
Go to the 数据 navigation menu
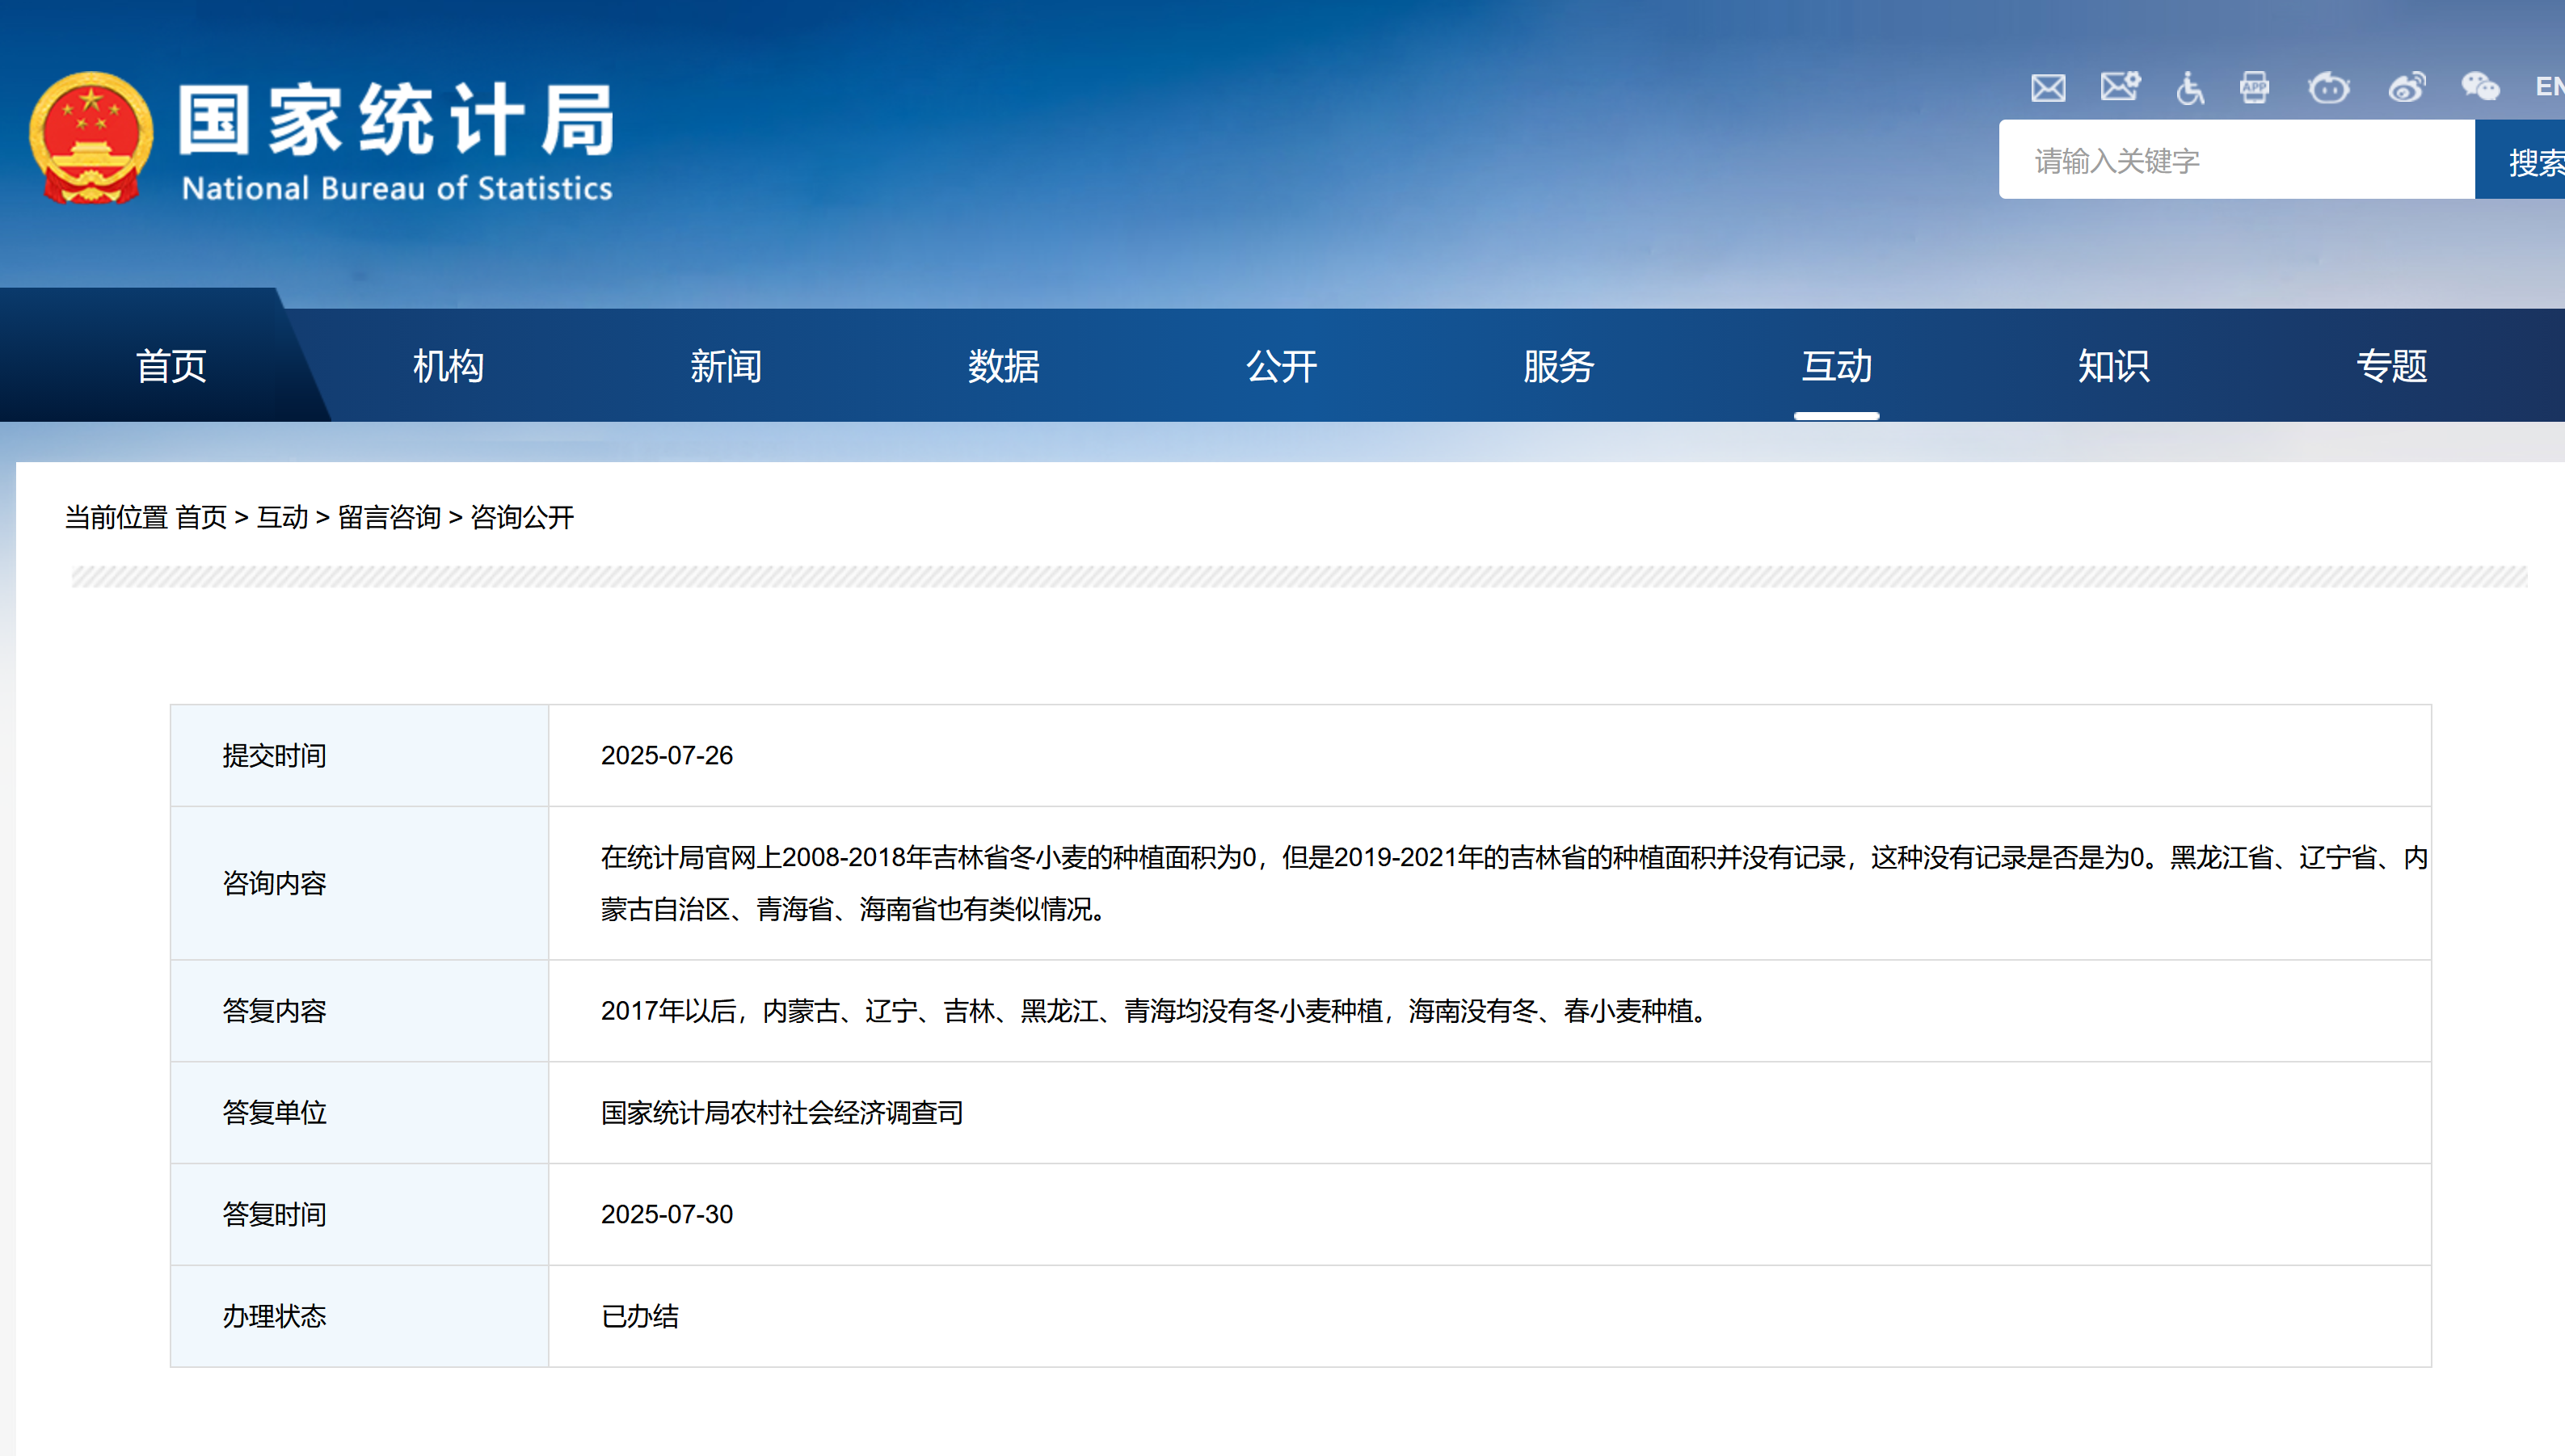pos(1003,366)
